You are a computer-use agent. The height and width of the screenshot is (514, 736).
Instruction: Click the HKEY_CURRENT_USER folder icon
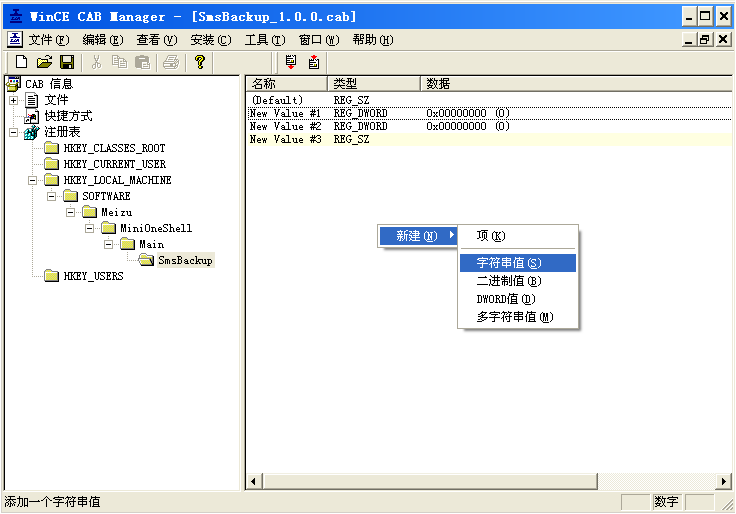[51, 164]
